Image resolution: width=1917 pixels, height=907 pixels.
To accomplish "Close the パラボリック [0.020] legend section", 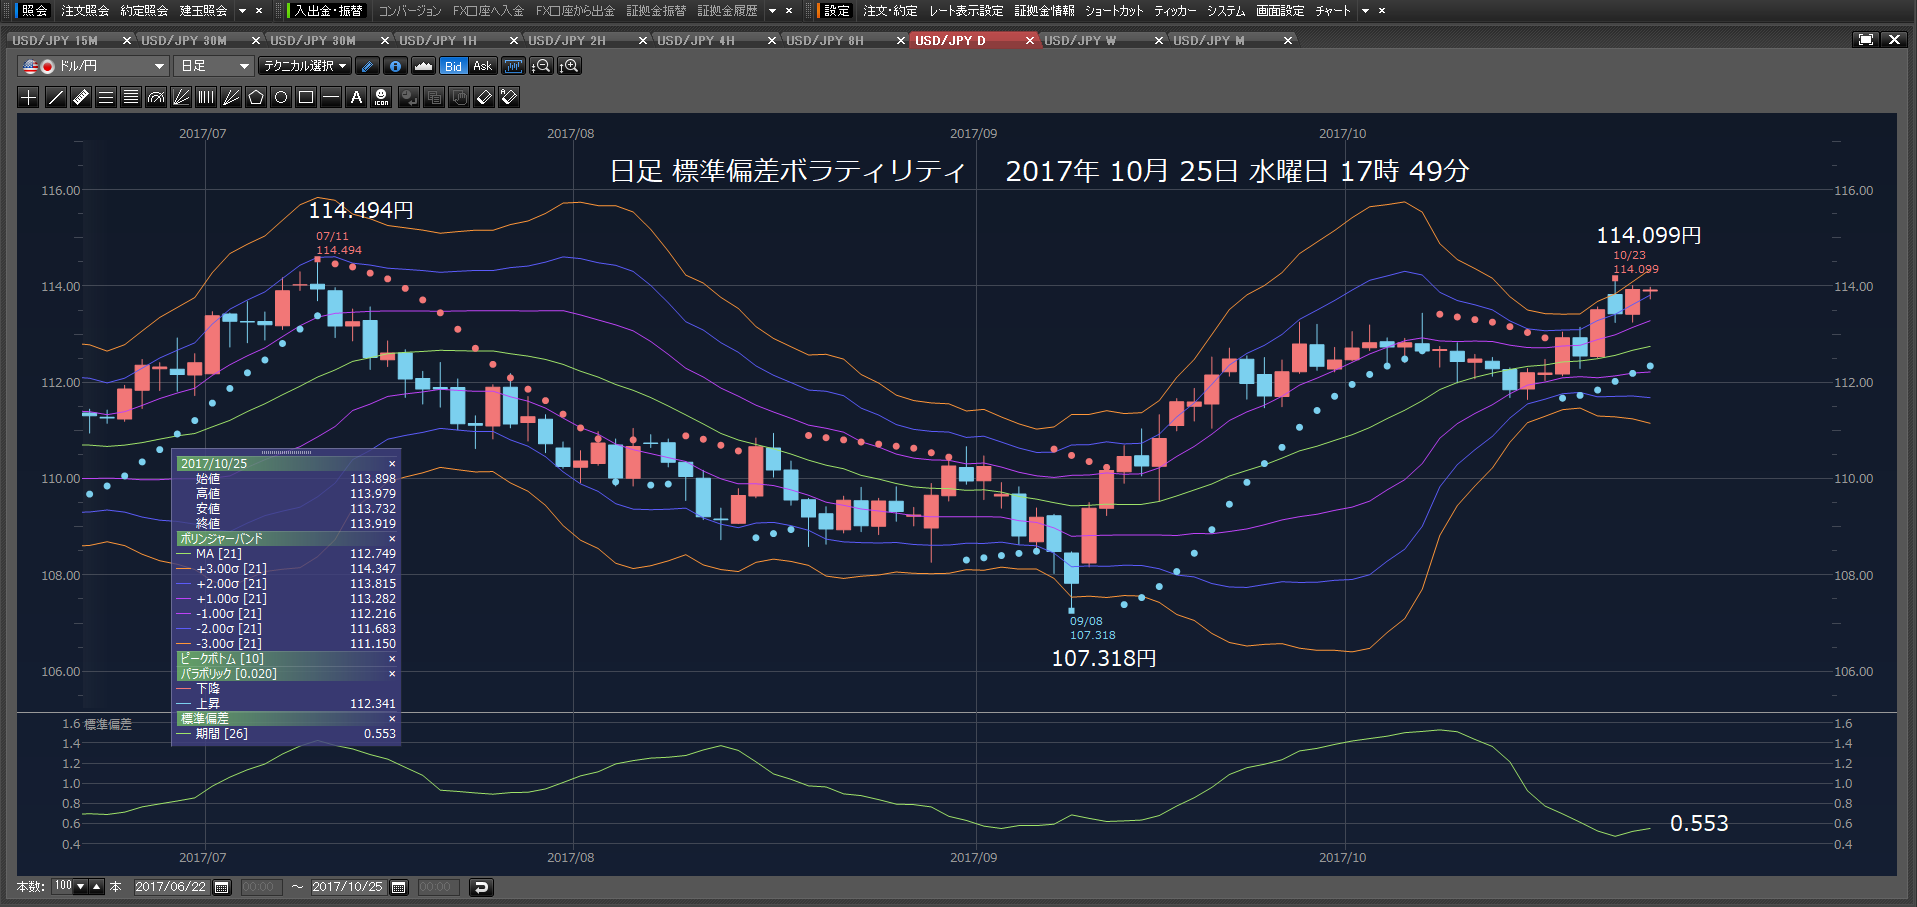I will (x=392, y=674).
